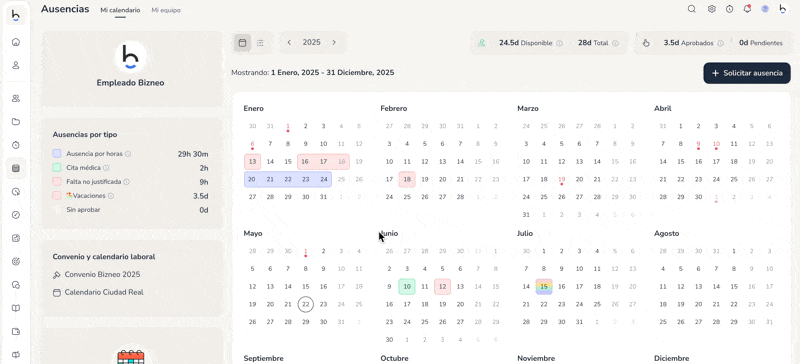Click the blue Ausencia por horas swatch
The width and height of the screenshot is (800, 364).
pyautogui.click(x=57, y=154)
